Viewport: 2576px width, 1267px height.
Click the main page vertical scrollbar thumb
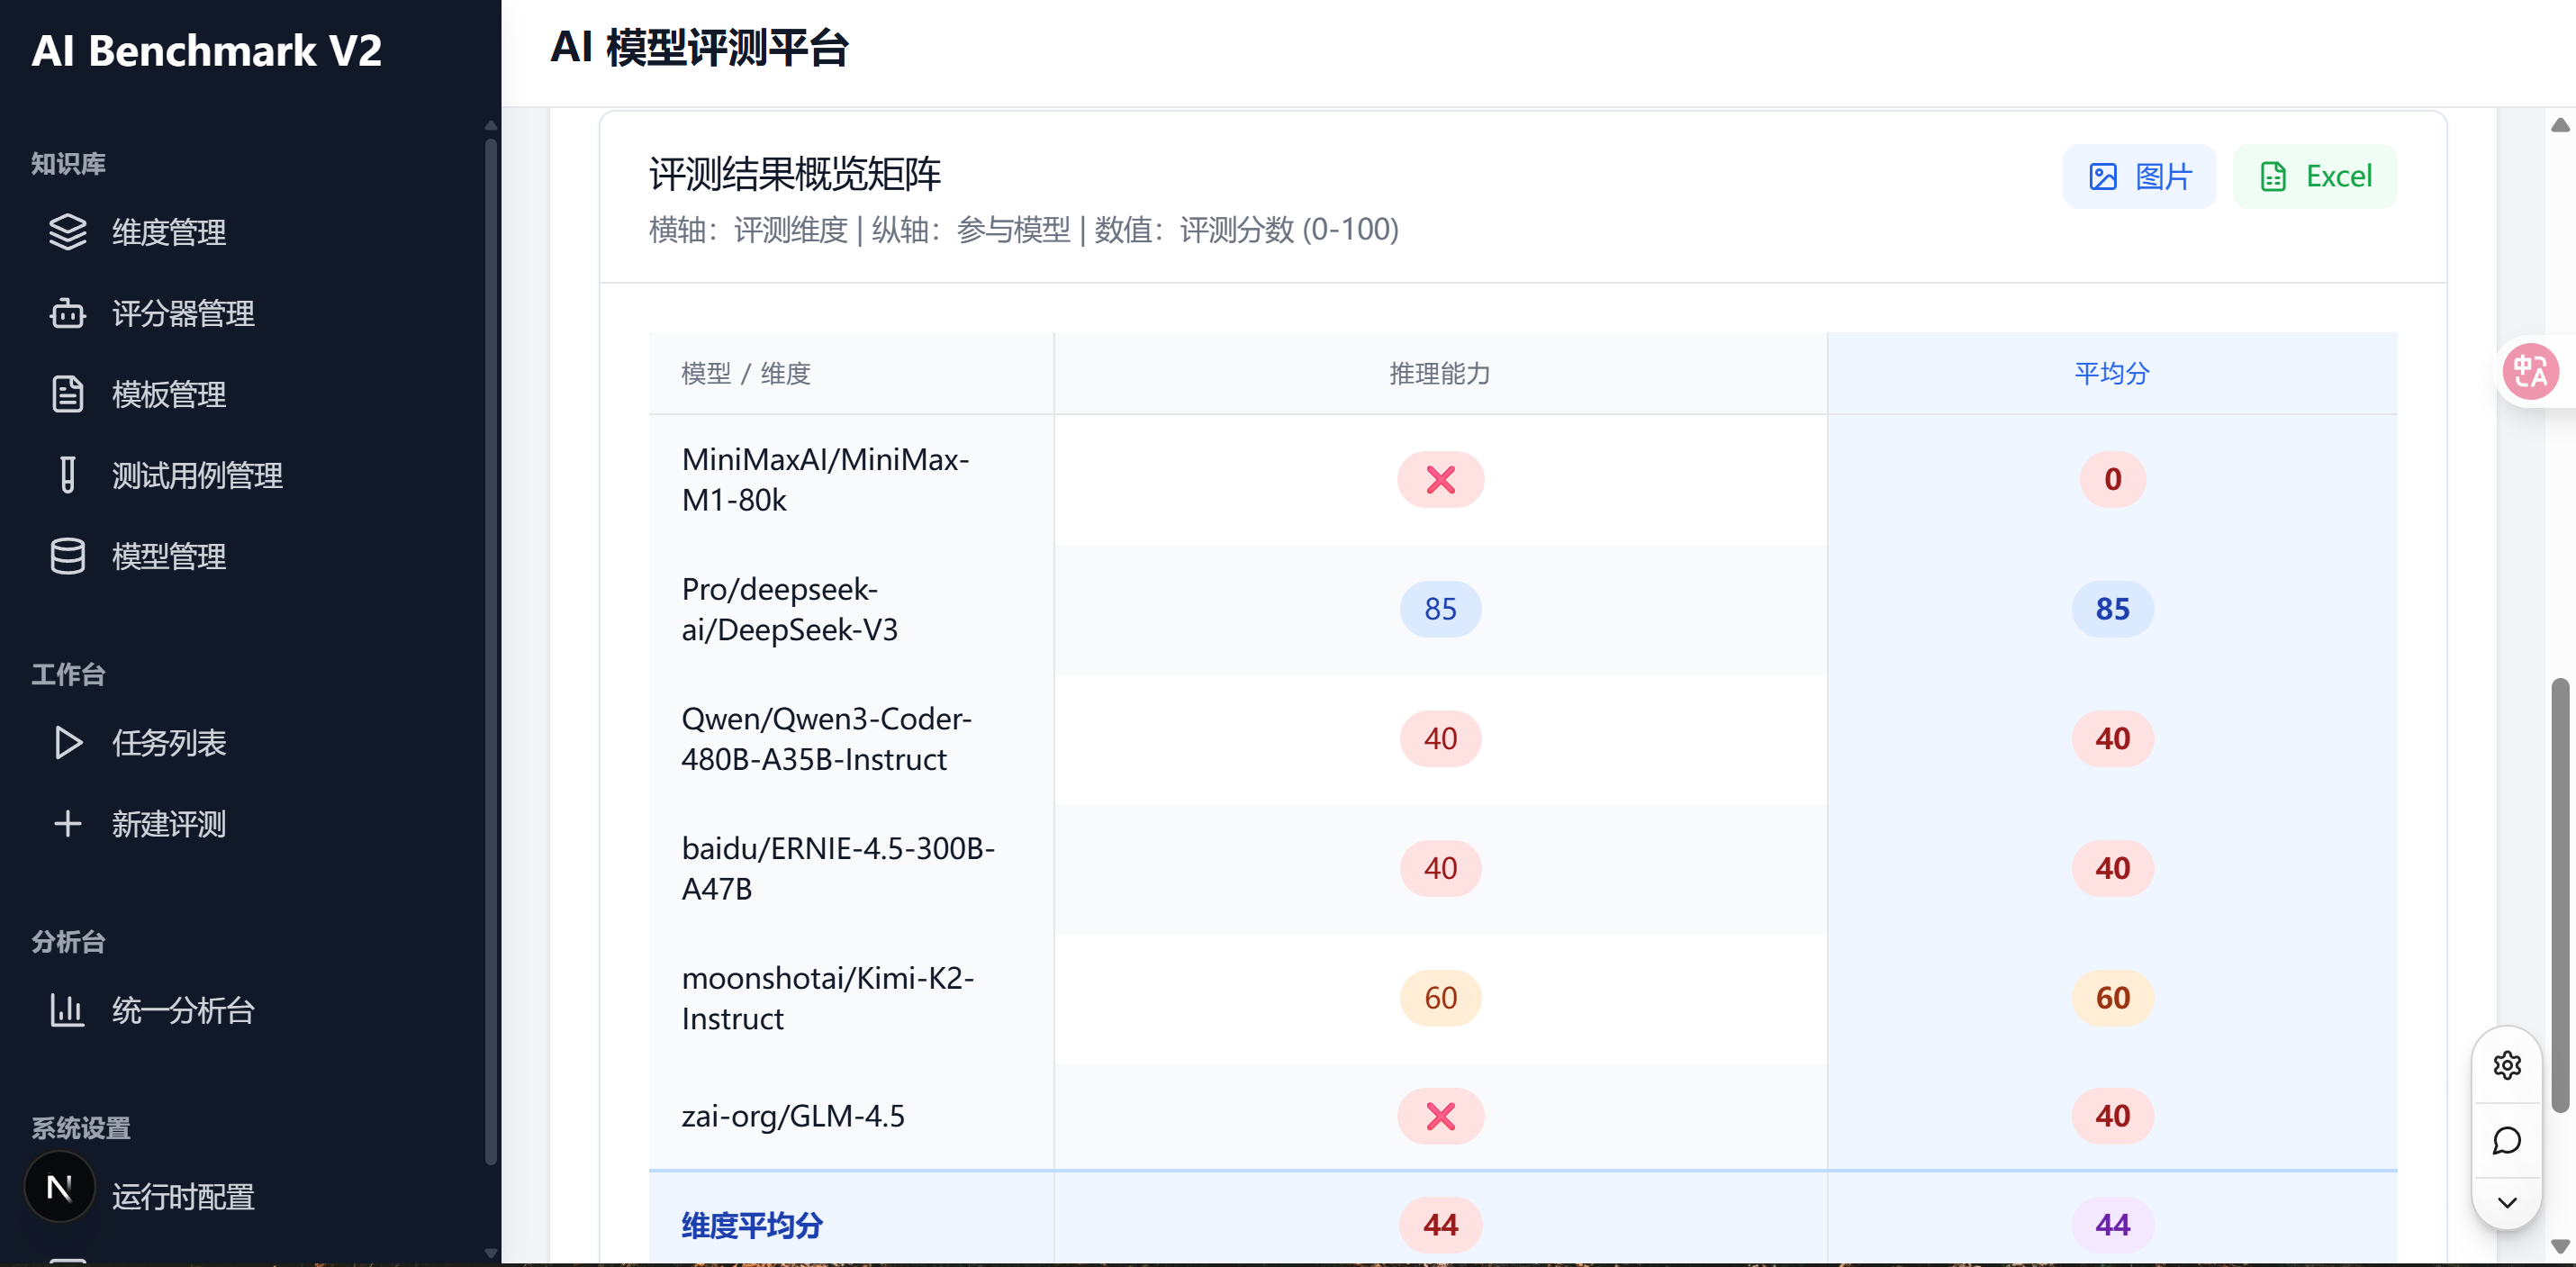pyautogui.click(x=2560, y=895)
